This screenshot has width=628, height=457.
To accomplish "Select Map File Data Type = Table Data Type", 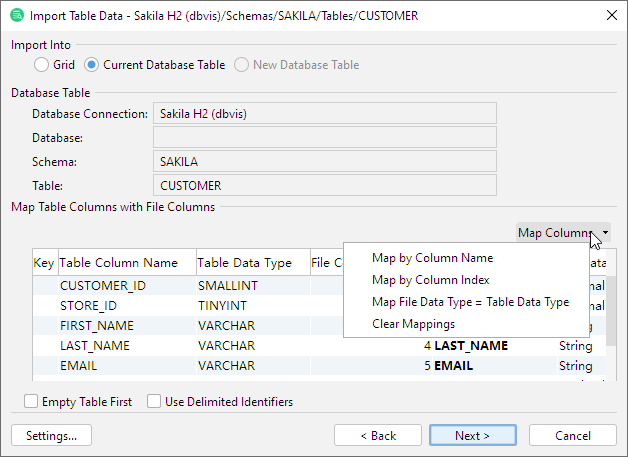I will [470, 301].
